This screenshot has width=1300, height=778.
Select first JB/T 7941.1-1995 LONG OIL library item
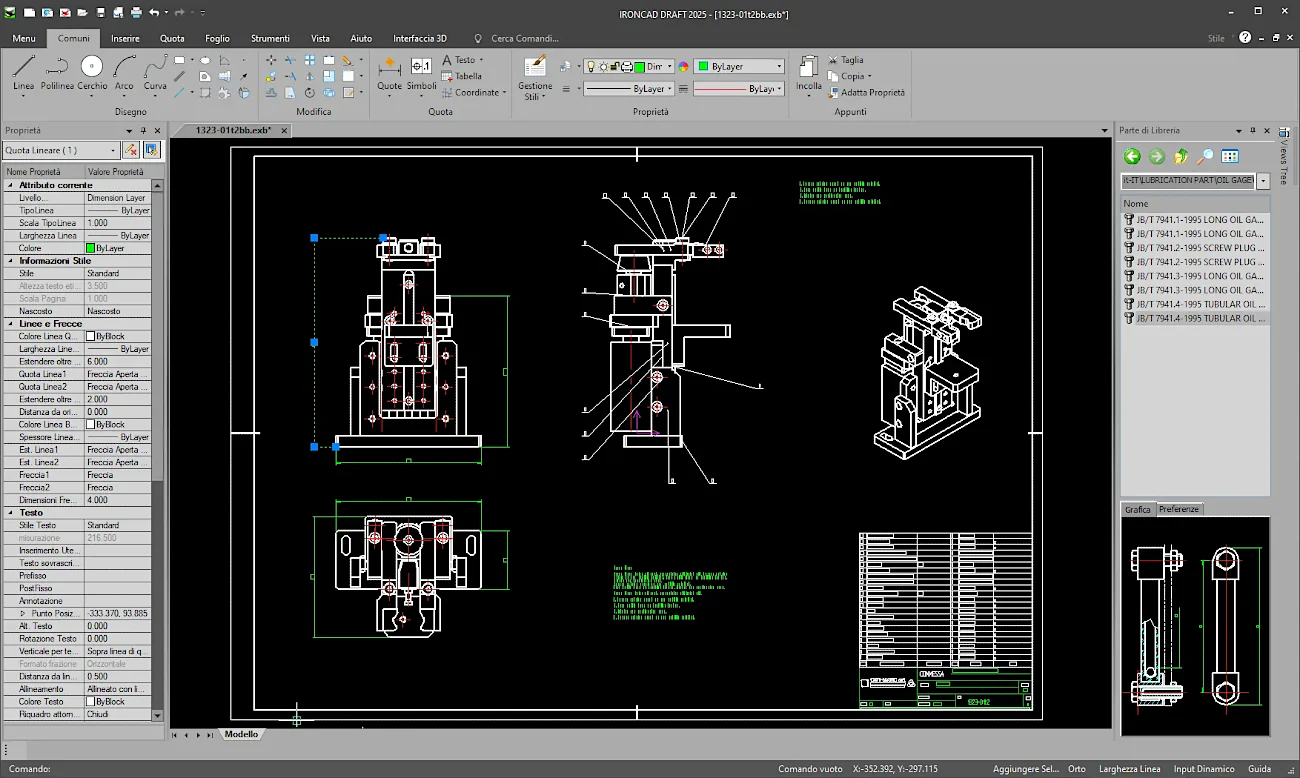pyautogui.click(x=1196, y=219)
